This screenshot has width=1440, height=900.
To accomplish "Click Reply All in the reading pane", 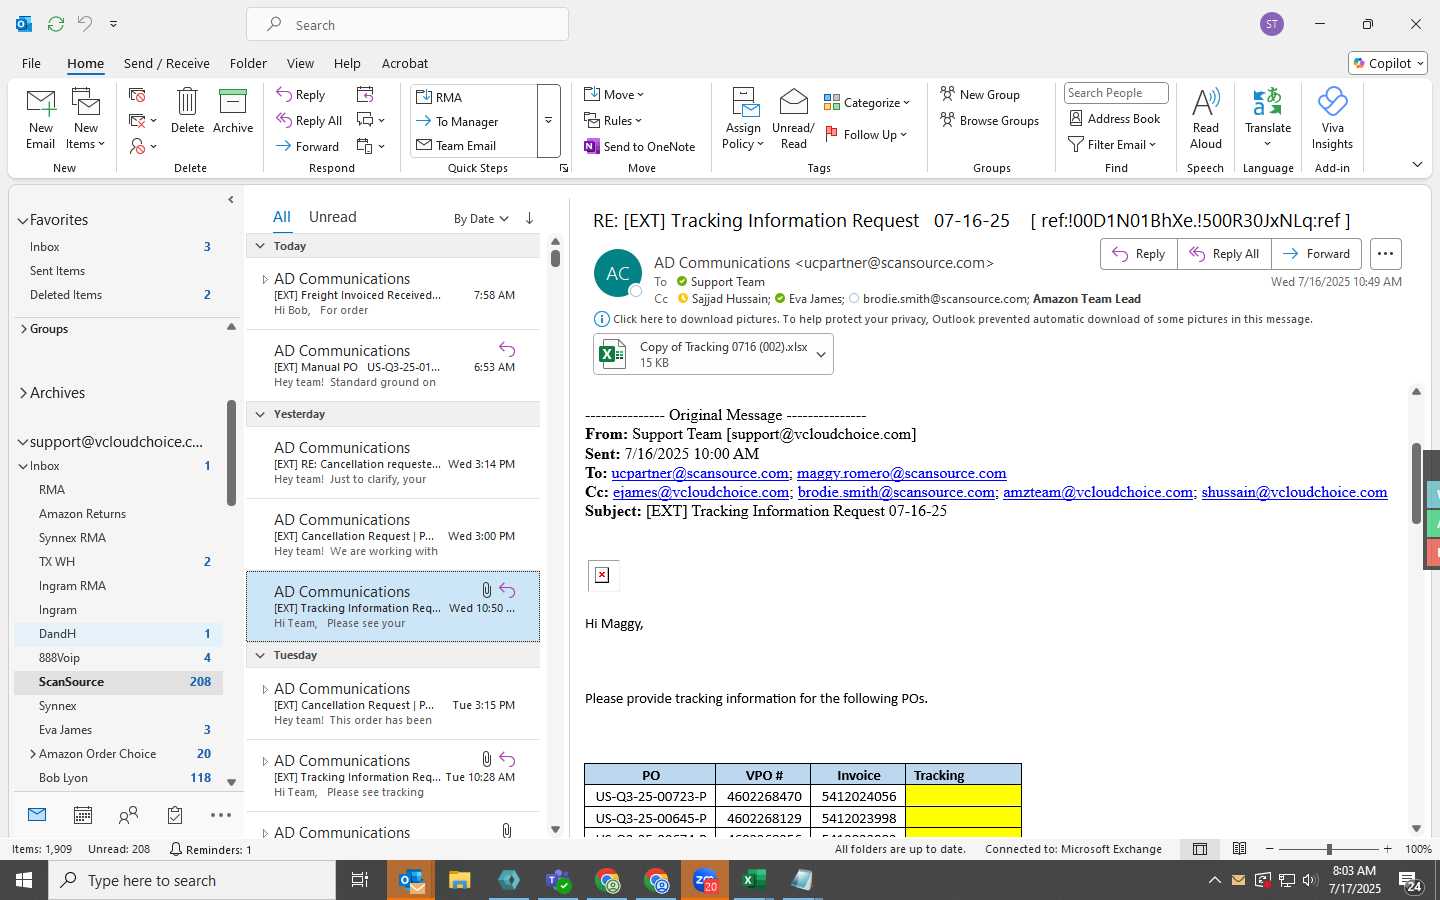I will pyautogui.click(x=1224, y=254).
